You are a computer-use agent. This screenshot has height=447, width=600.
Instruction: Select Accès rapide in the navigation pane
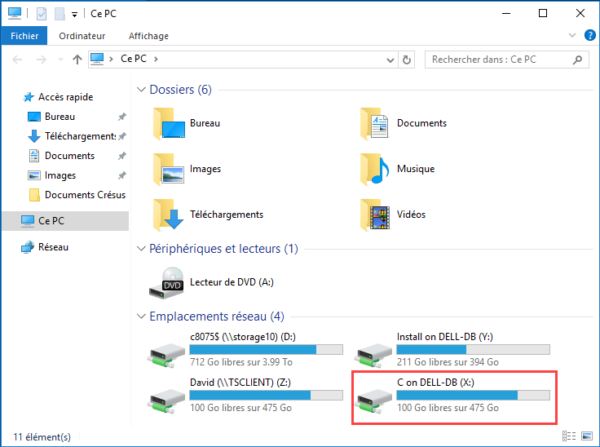coord(65,97)
